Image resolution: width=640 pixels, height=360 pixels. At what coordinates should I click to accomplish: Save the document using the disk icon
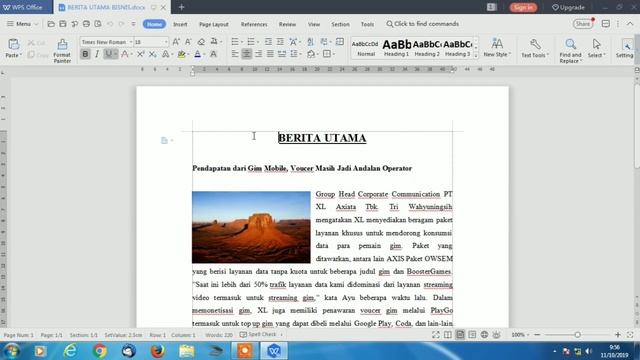click(63, 24)
